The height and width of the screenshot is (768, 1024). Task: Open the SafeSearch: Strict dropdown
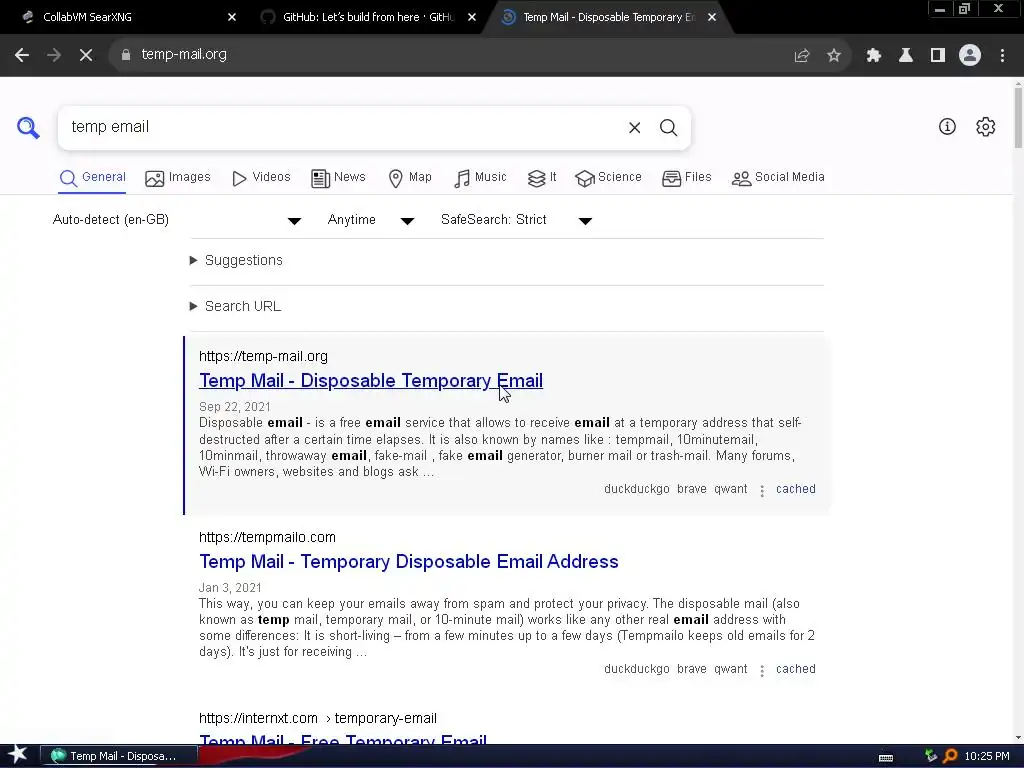coord(516,220)
